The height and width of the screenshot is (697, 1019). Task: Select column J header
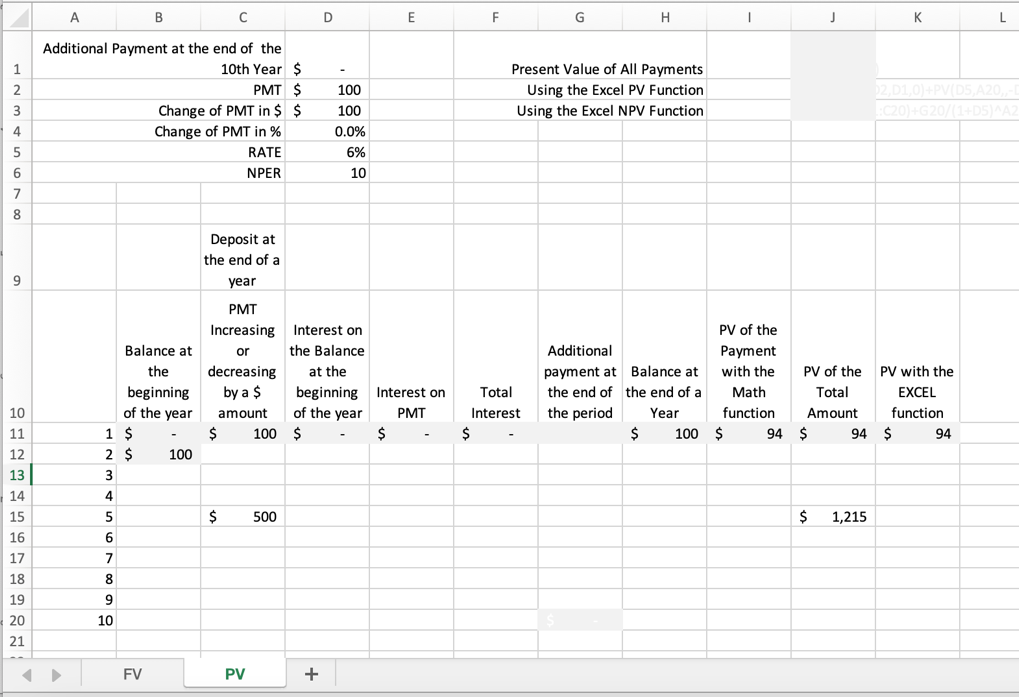(x=832, y=18)
